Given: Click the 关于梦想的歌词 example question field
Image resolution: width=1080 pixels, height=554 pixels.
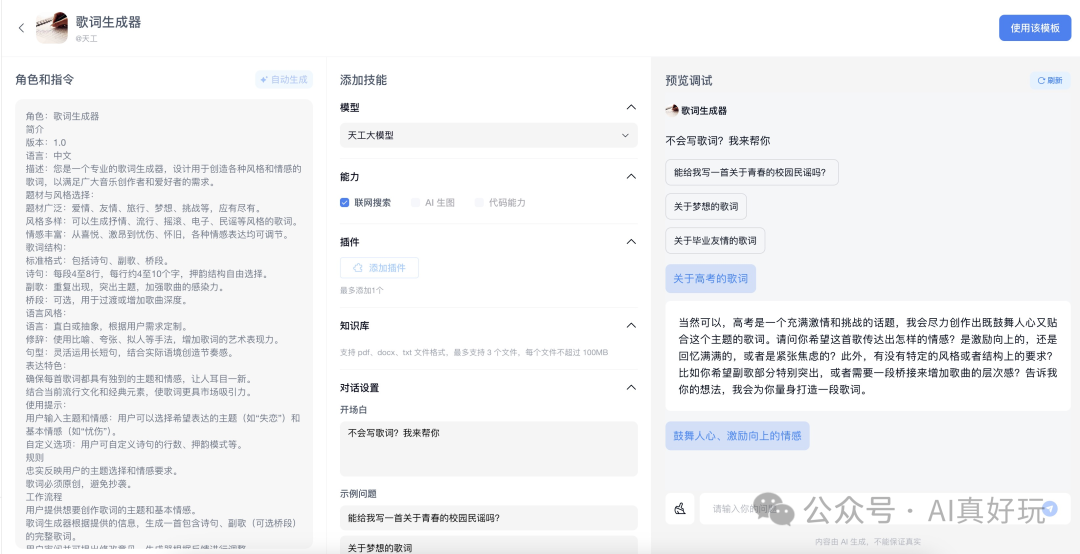Looking at the screenshot, I should tap(488, 545).
